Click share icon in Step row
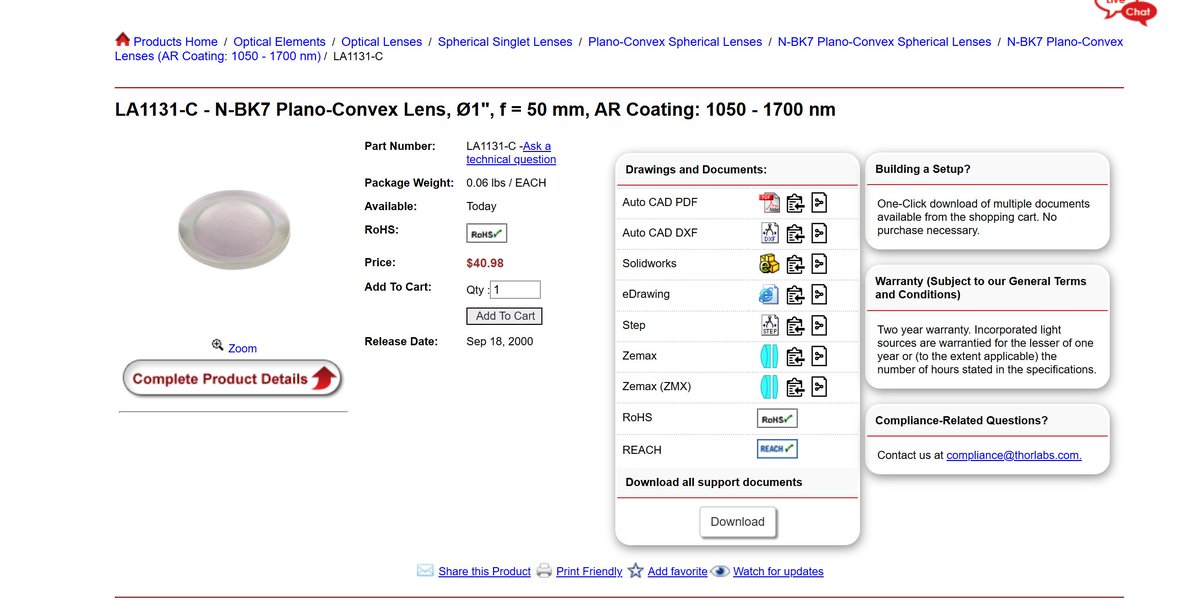Image resolution: width=1200 pixels, height=612 pixels. pos(819,326)
